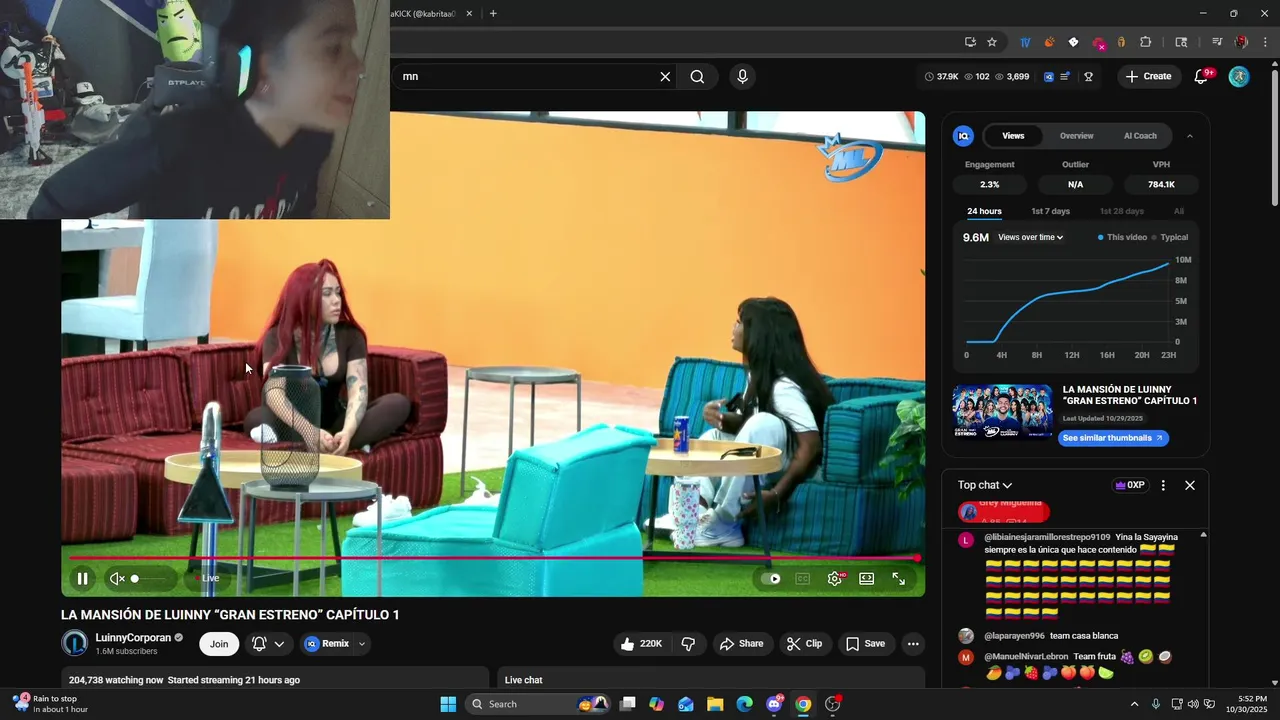Enter full screen video mode
The height and width of the screenshot is (720, 1280).
pyautogui.click(x=899, y=578)
